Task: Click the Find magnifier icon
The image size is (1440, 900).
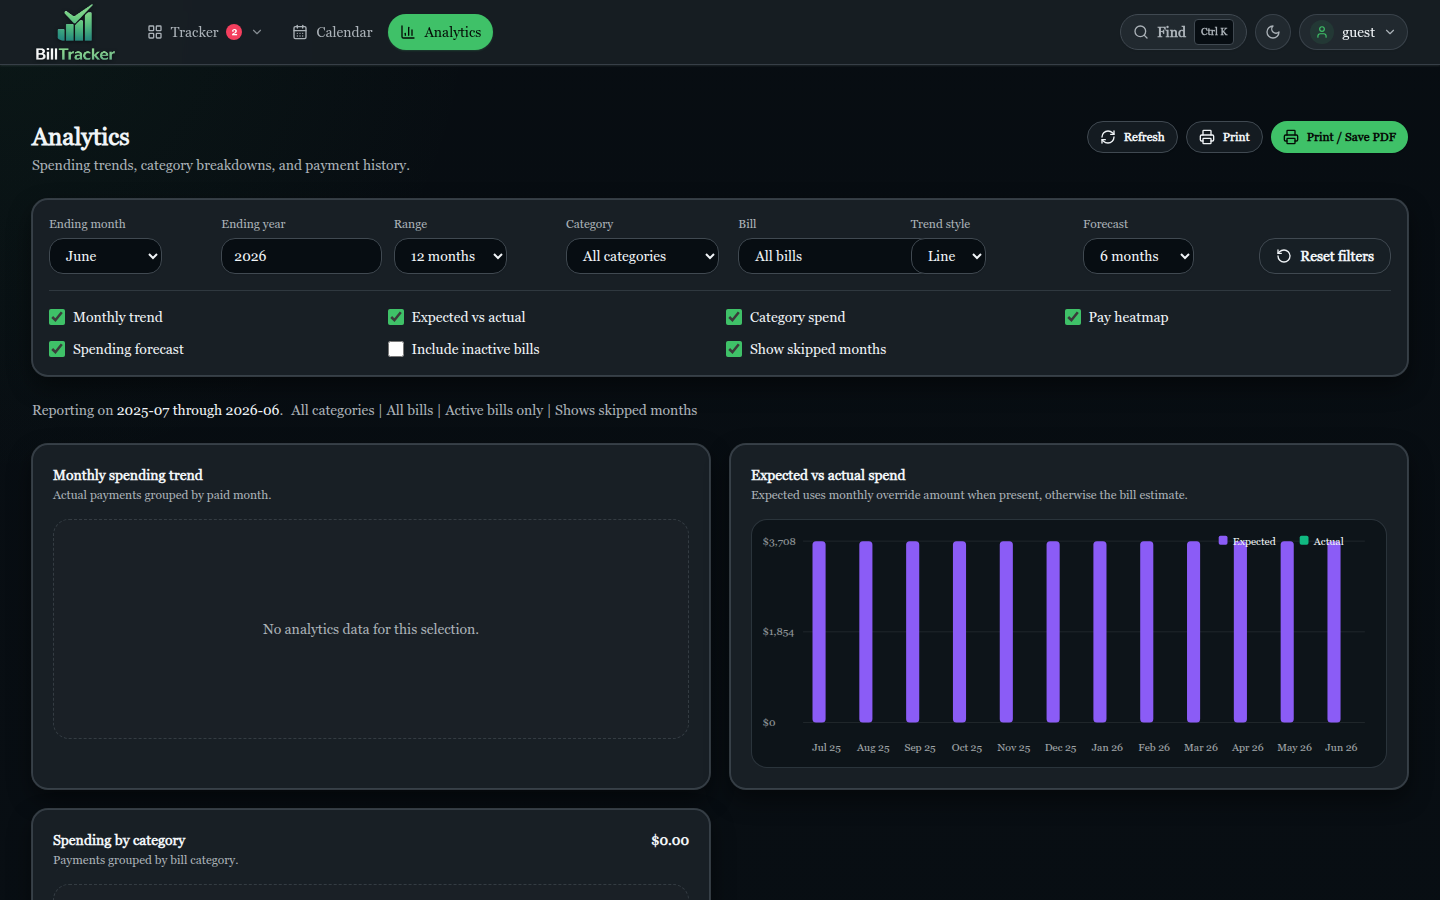Action: pyautogui.click(x=1141, y=32)
